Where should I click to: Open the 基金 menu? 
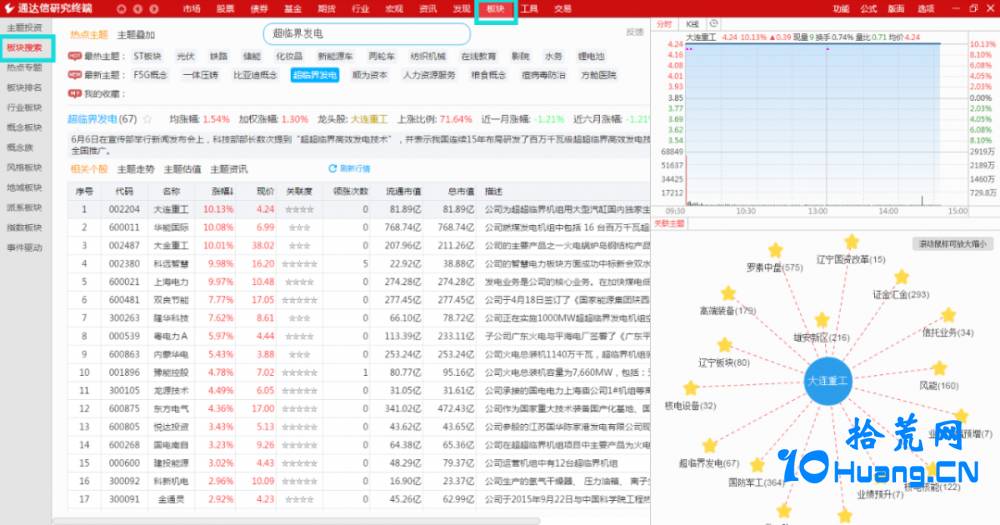(293, 9)
